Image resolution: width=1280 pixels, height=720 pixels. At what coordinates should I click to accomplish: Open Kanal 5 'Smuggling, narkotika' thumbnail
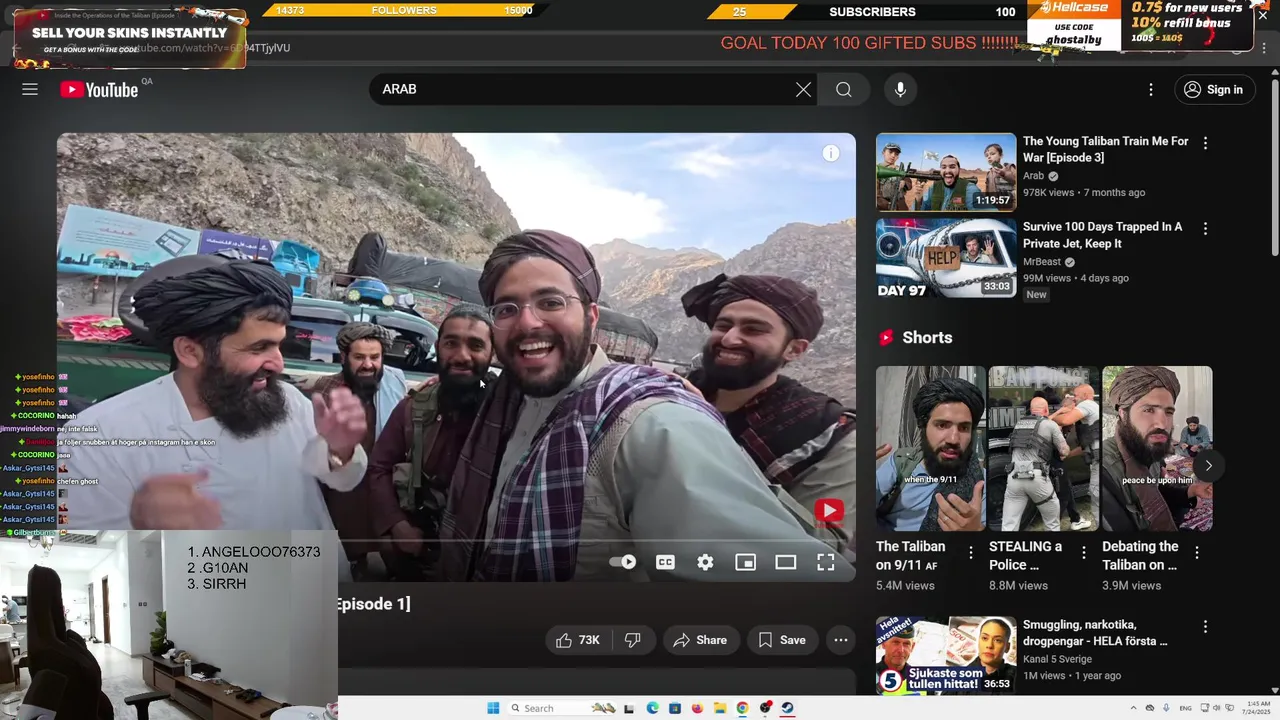point(946,655)
